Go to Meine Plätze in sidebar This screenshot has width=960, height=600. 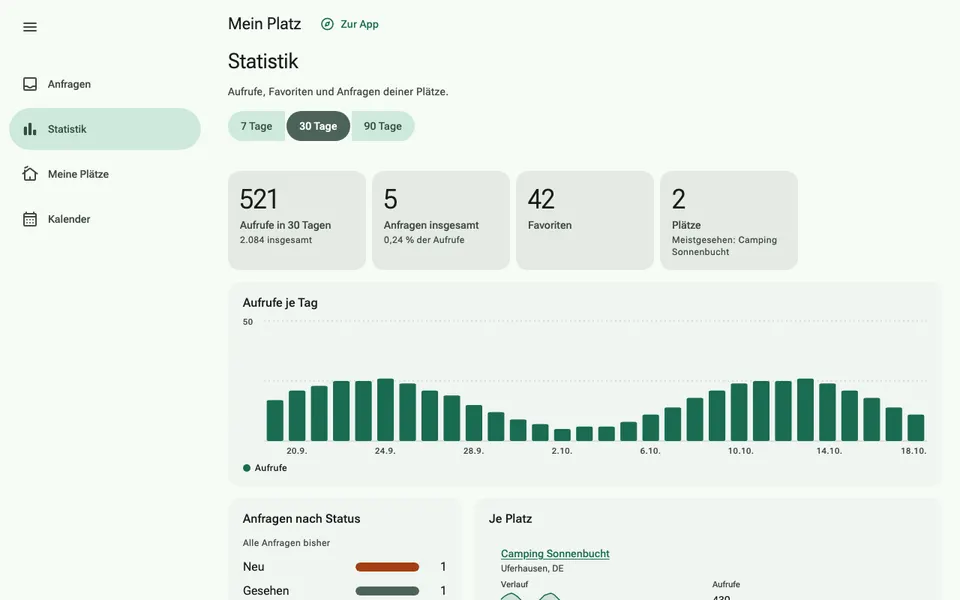(105, 174)
